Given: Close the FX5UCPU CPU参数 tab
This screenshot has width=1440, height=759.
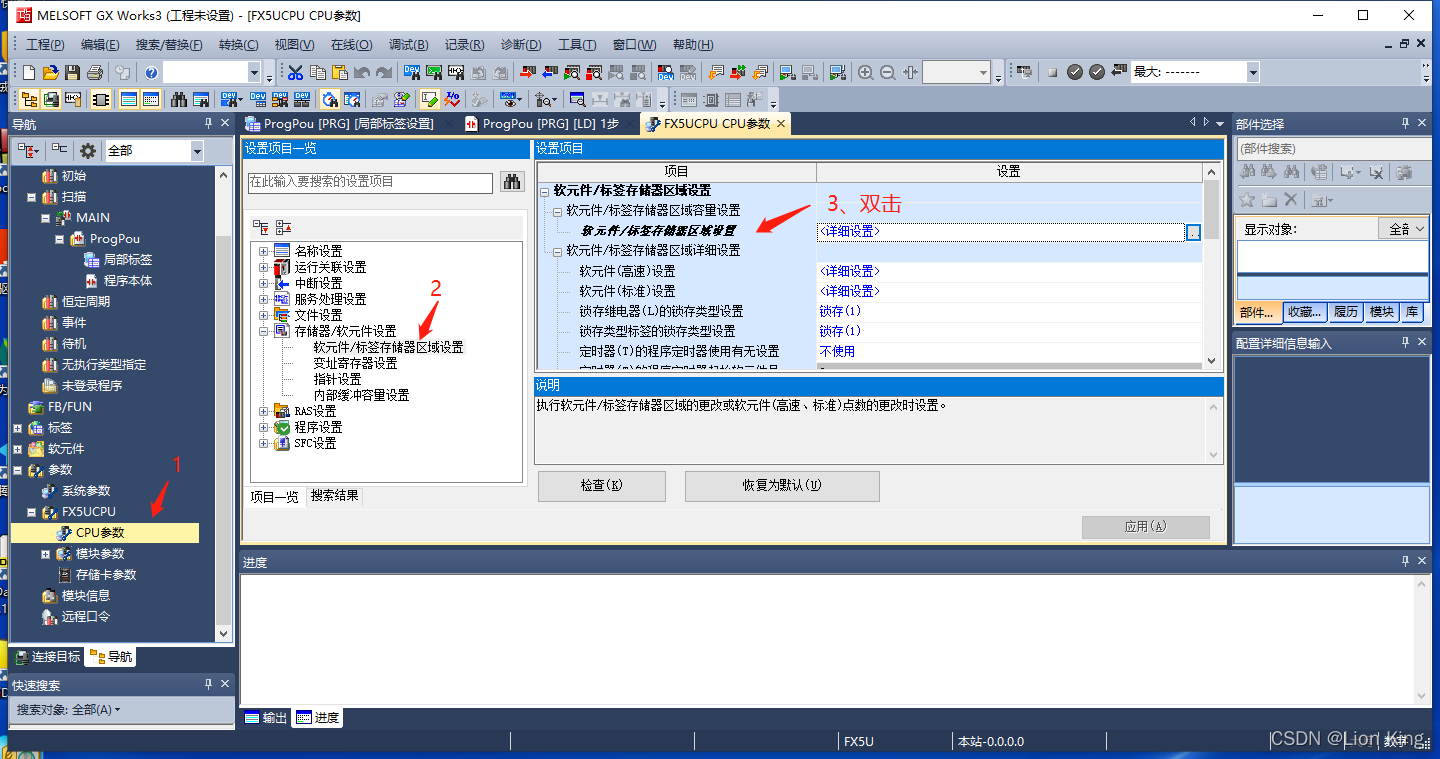Looking at the screenshot, I should [x=781, y=123].
